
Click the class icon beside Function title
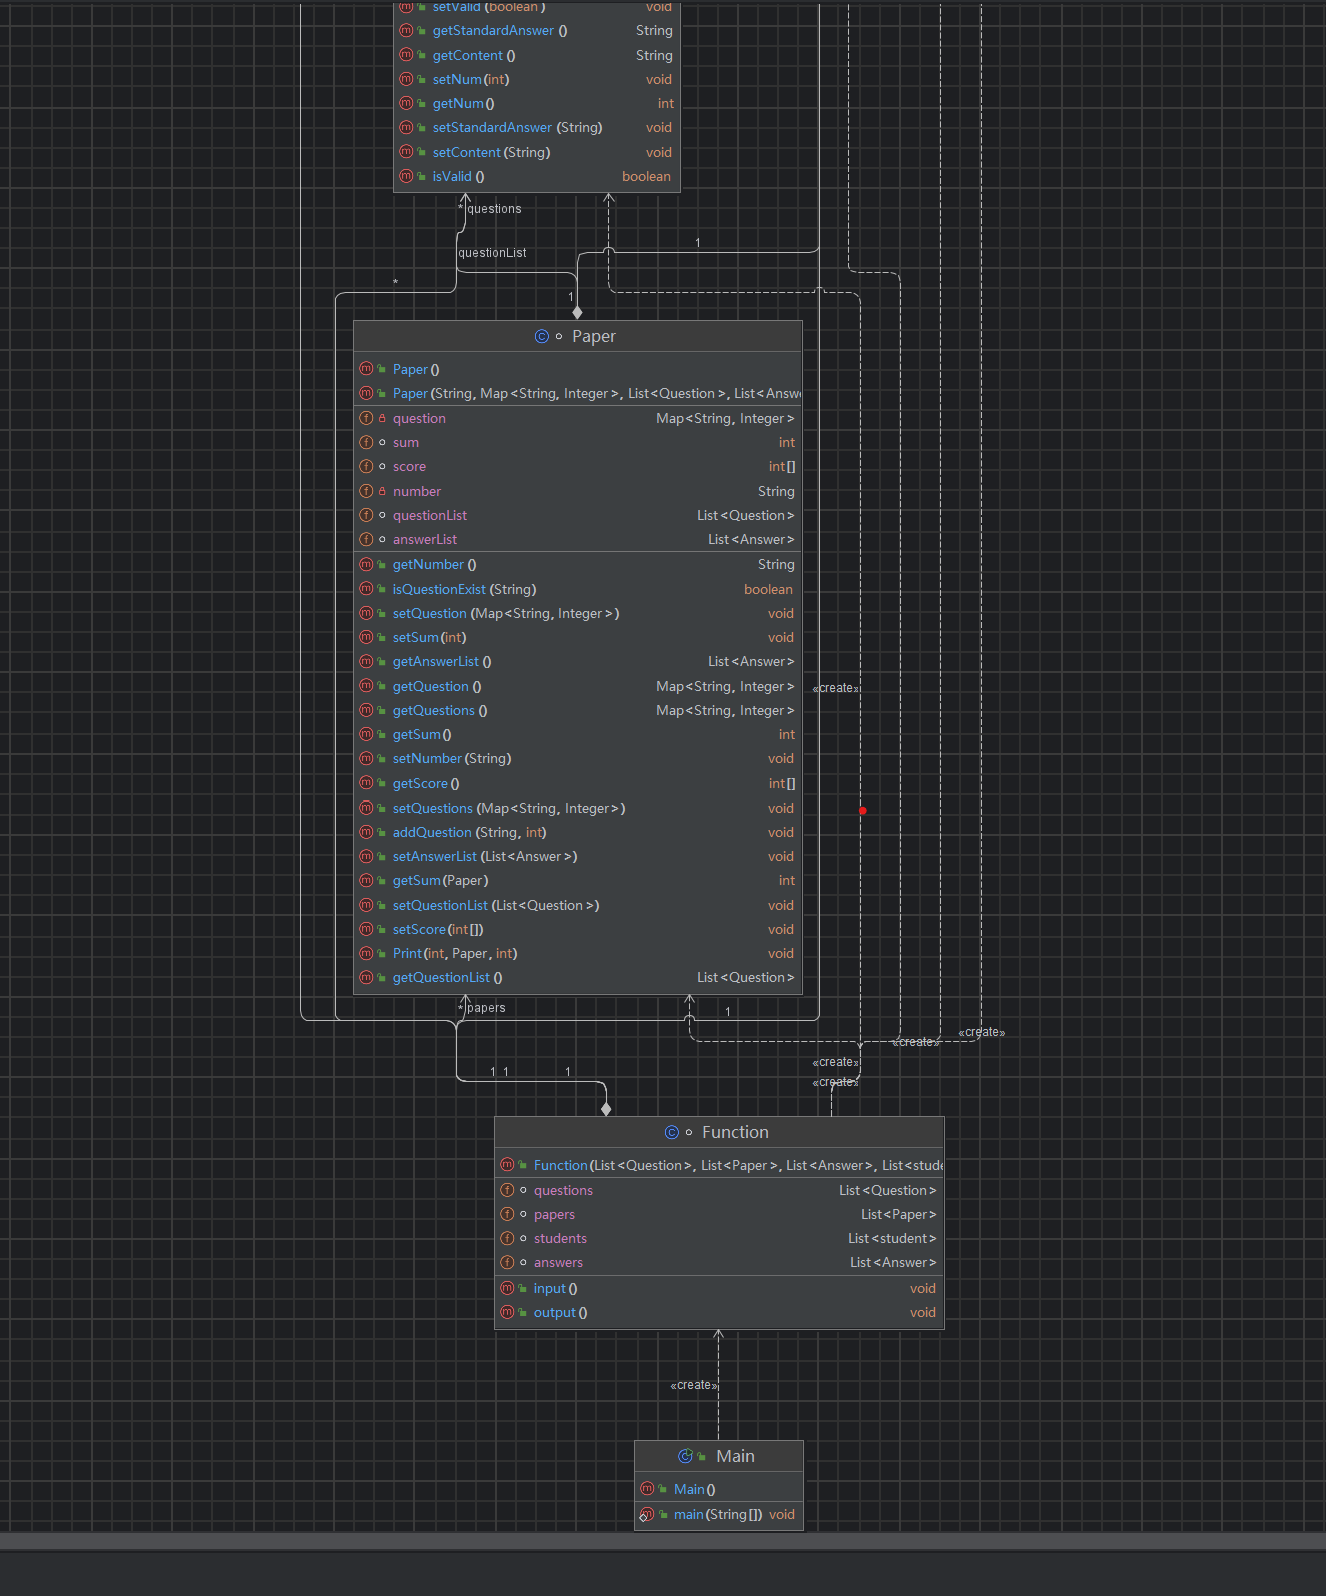[672, 1132]
